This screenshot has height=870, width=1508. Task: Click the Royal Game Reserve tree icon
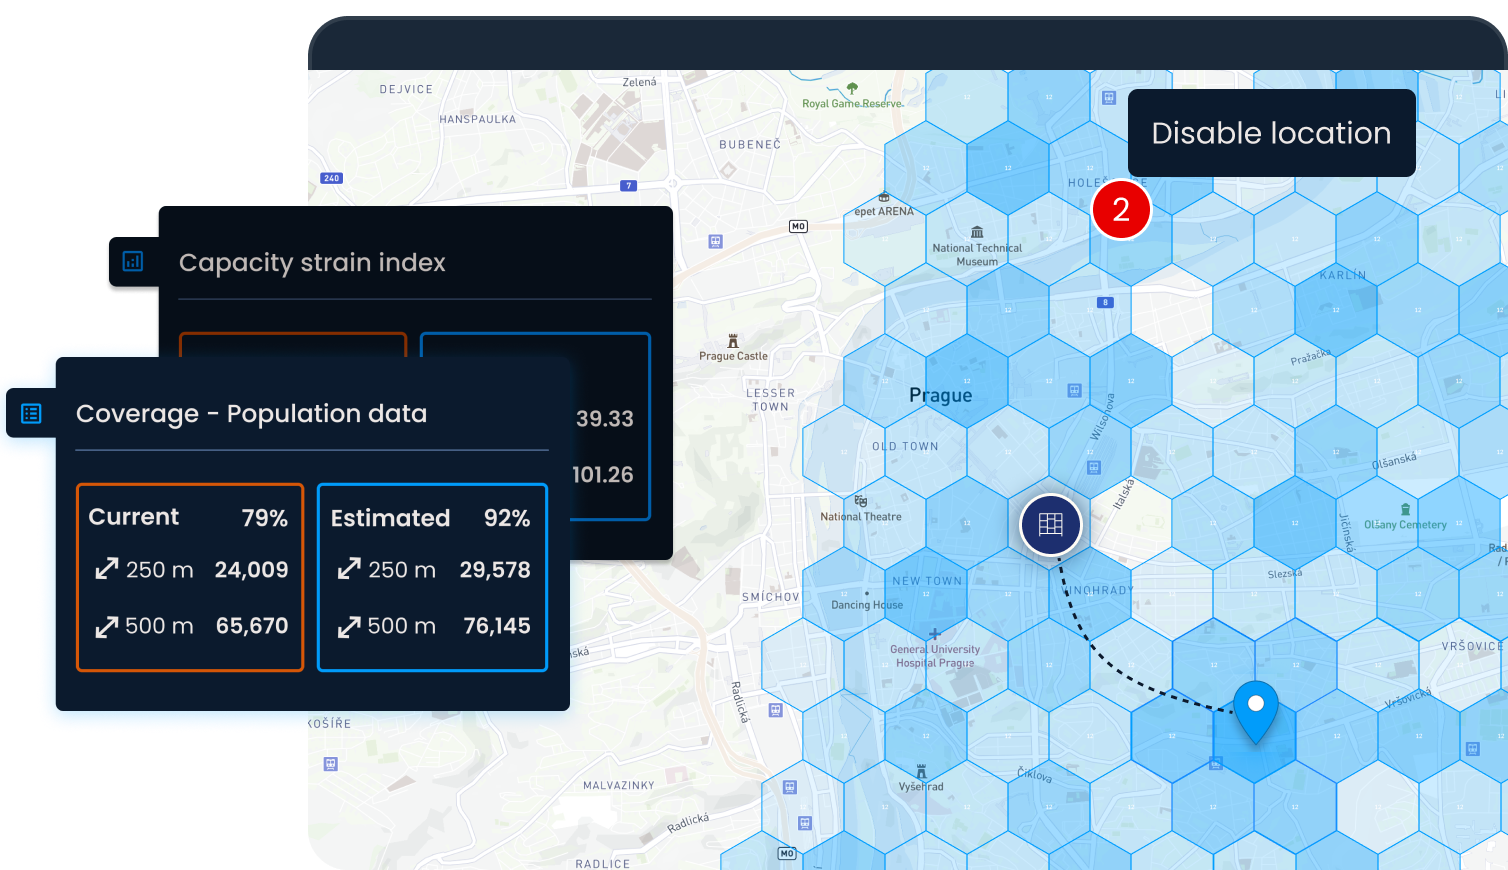click(852, 89)
